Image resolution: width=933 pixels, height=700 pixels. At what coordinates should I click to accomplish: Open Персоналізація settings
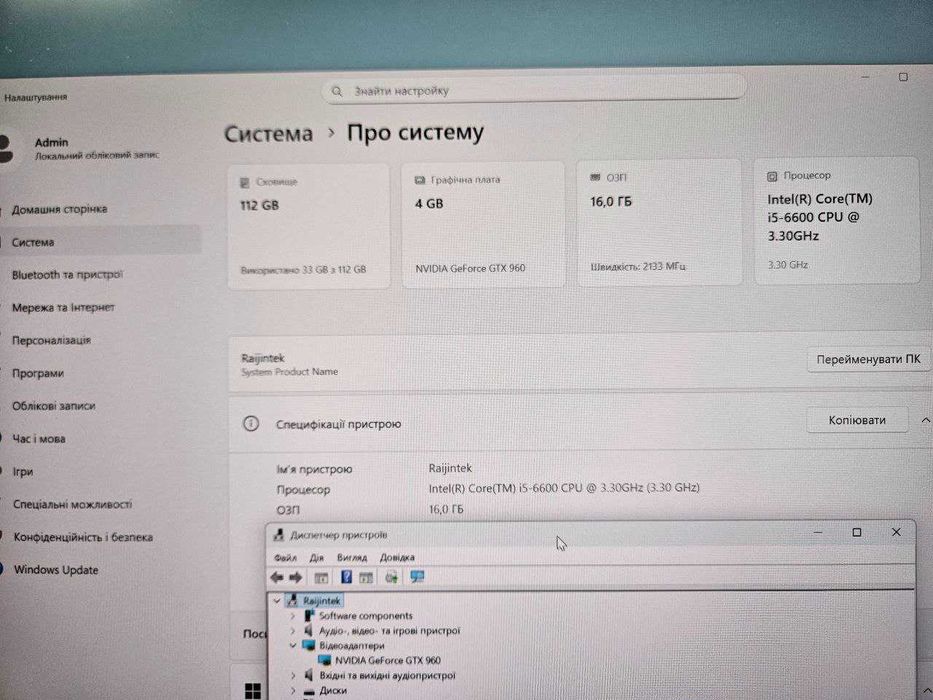click(x=51, y=340)
